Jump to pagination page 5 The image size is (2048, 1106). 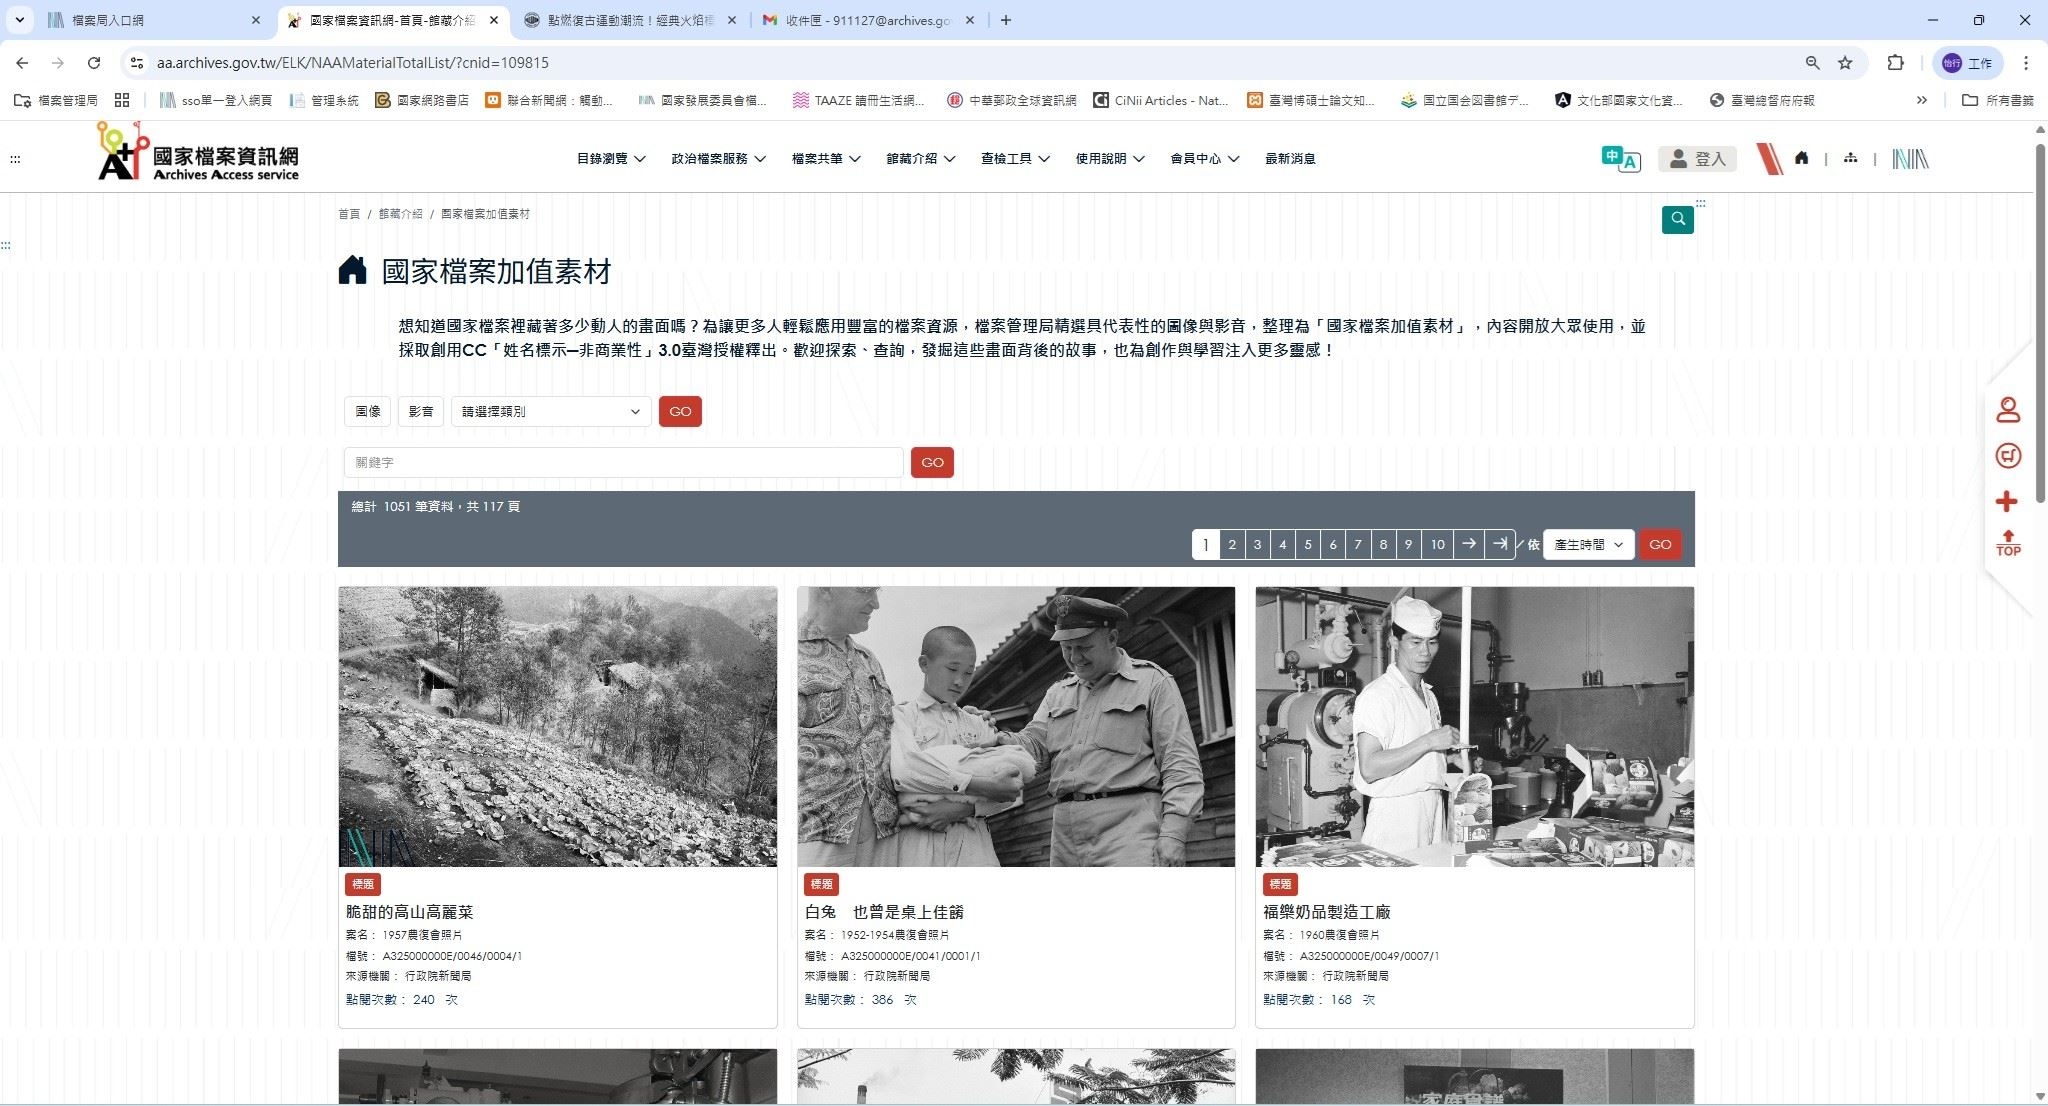(x=1308, y=544)
